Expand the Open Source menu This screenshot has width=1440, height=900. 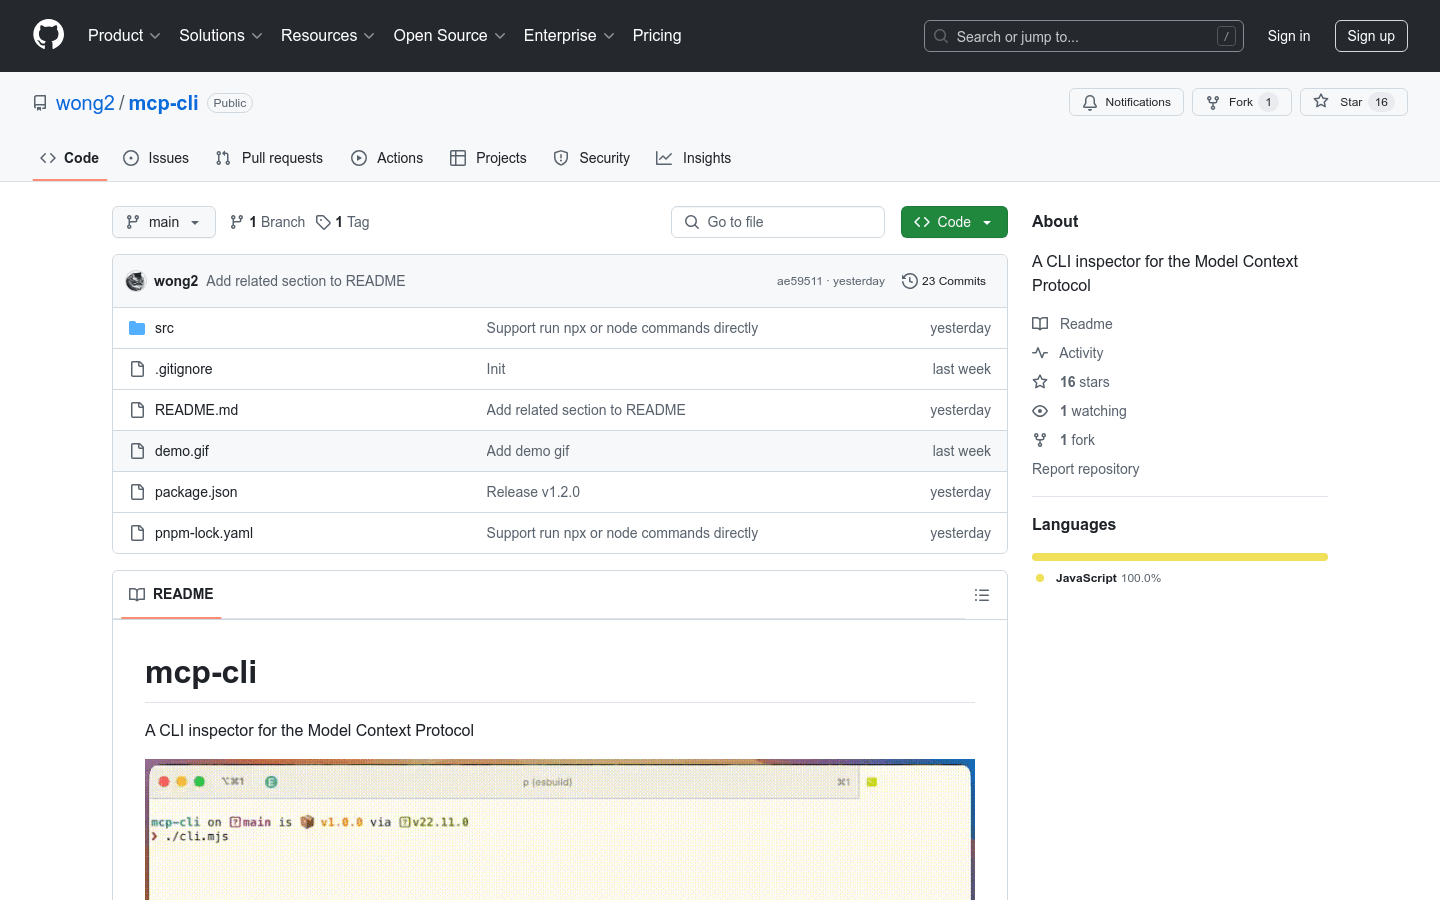[450, 35]
